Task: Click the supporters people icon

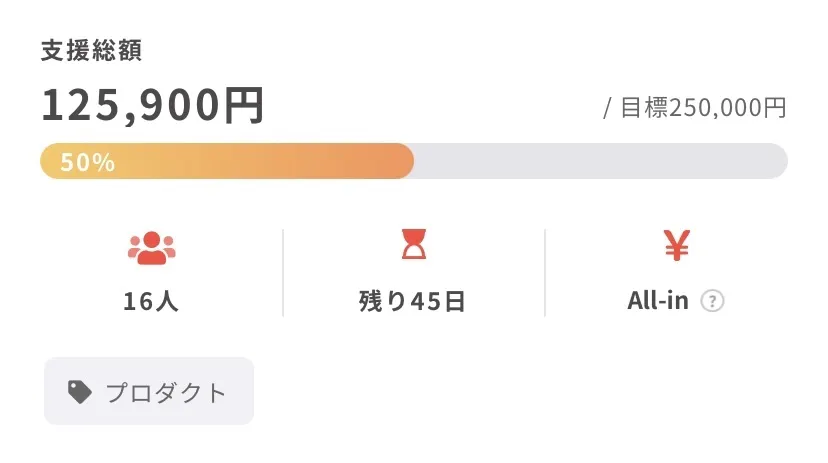Action: (x=151, y=247)
